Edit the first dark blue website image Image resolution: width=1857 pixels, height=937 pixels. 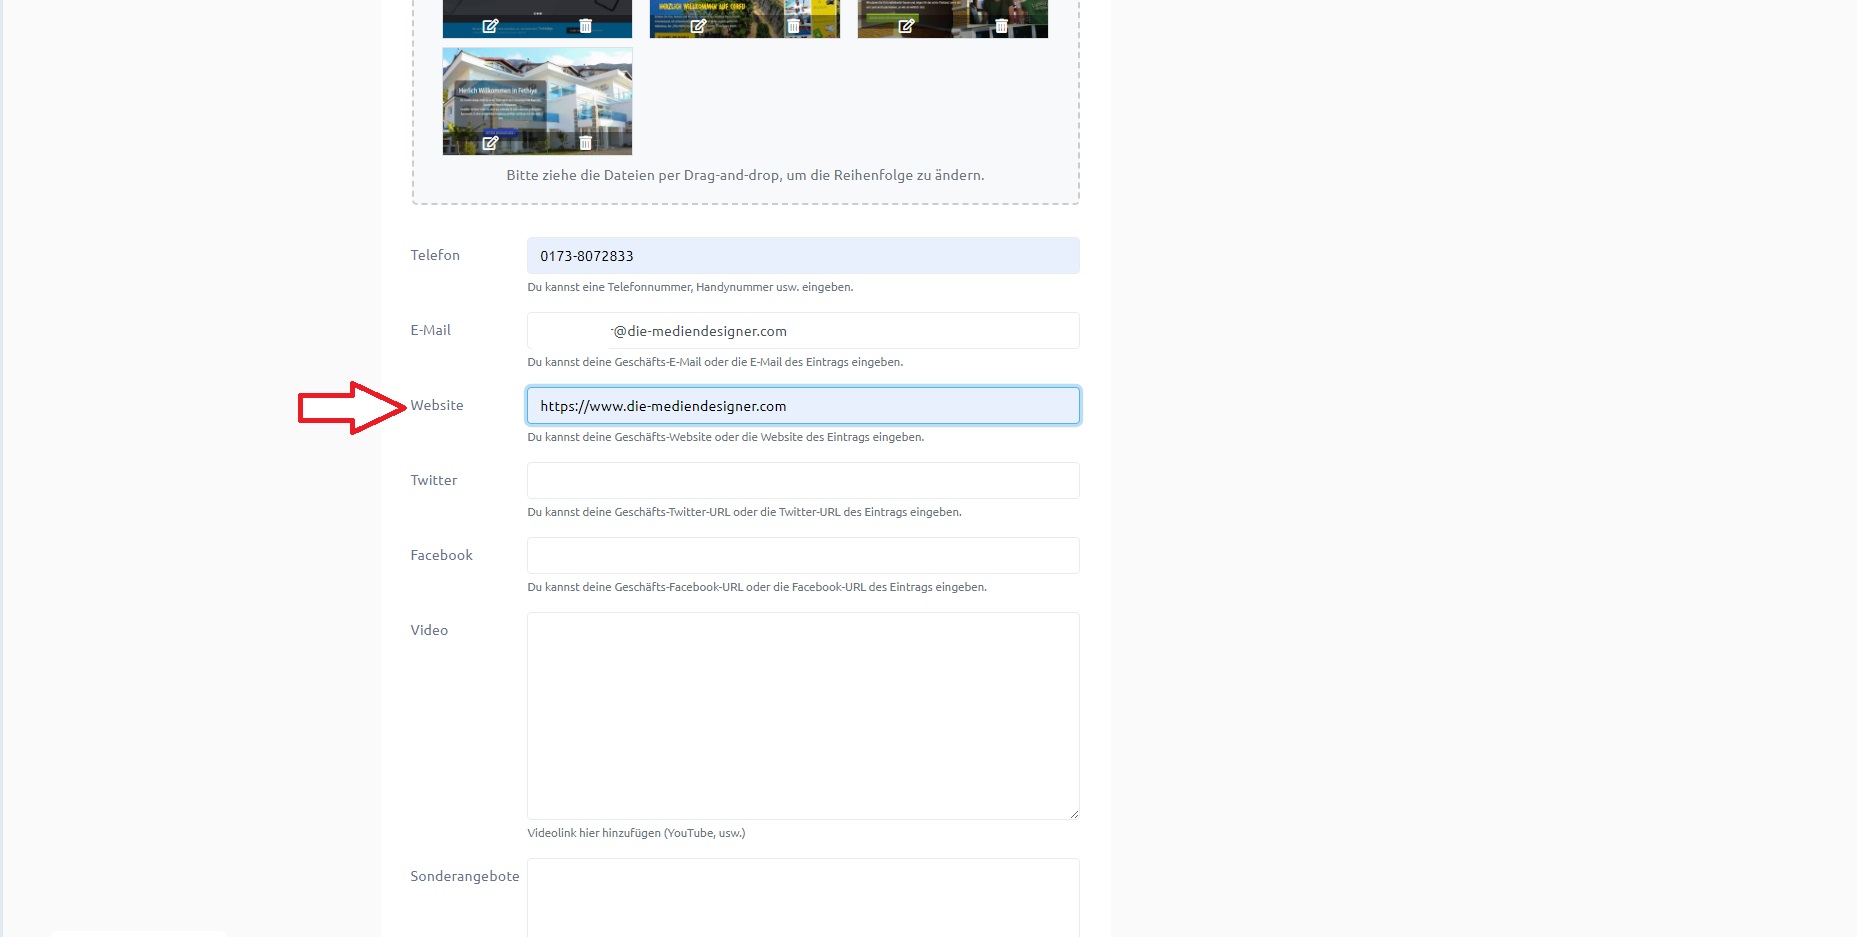(x=490, y=26)
